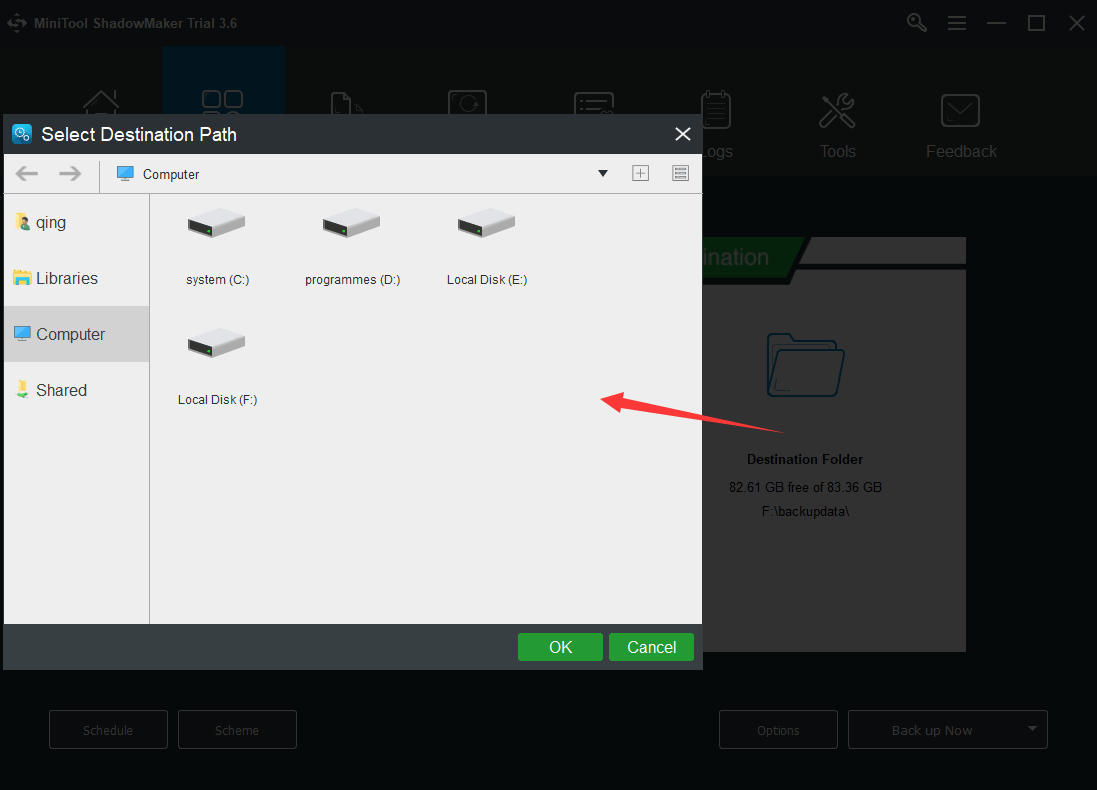
Task: Open the qing user folder
Action: point(76,223)
